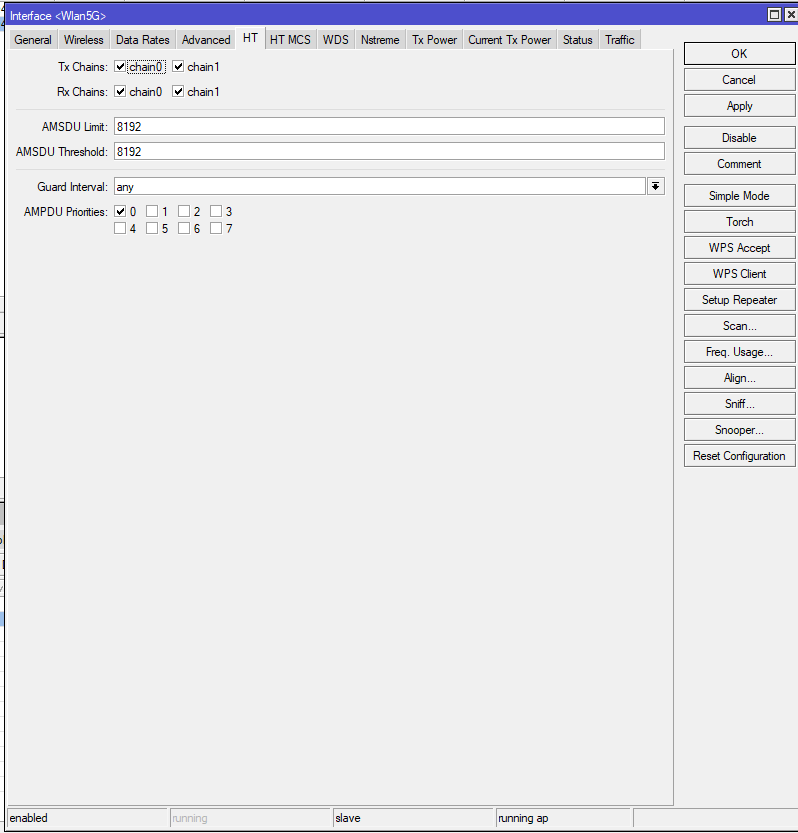The height and width of the screenshot is (833, 798).
Task: Open Freq. Usage tool
Action: [x=739, y=352]
